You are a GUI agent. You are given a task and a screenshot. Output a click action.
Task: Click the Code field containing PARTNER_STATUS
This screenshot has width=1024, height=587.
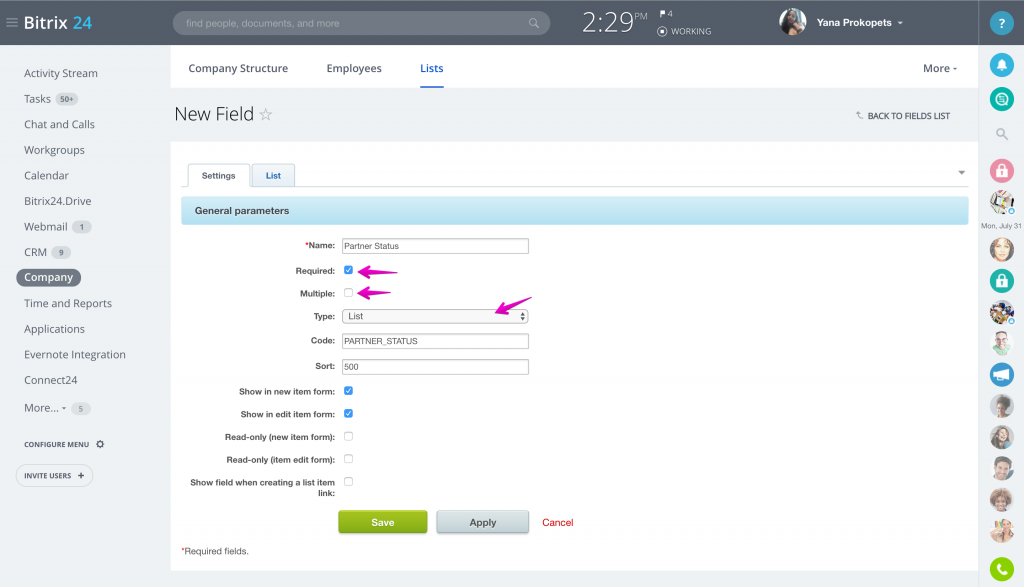point(435,341)
